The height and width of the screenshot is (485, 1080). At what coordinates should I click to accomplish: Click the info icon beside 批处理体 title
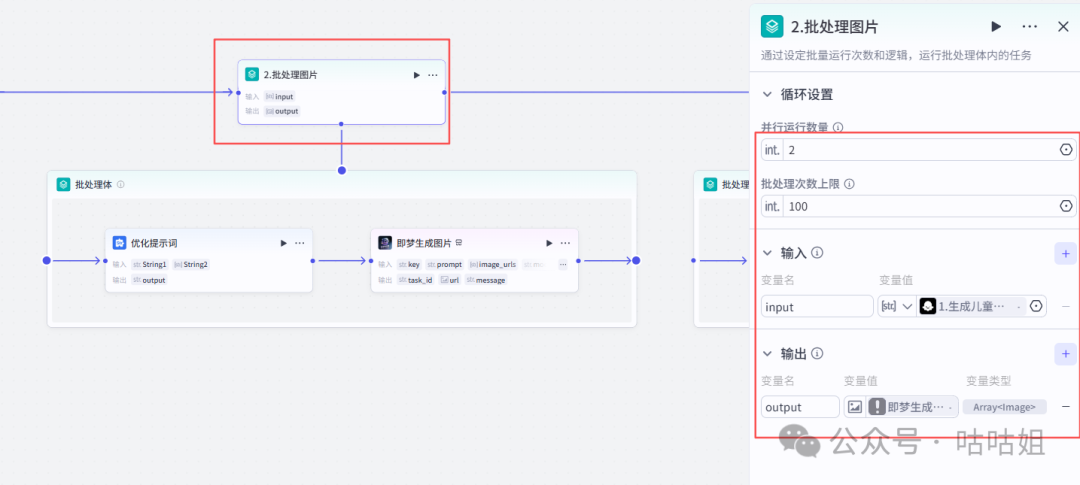point(121,185)
